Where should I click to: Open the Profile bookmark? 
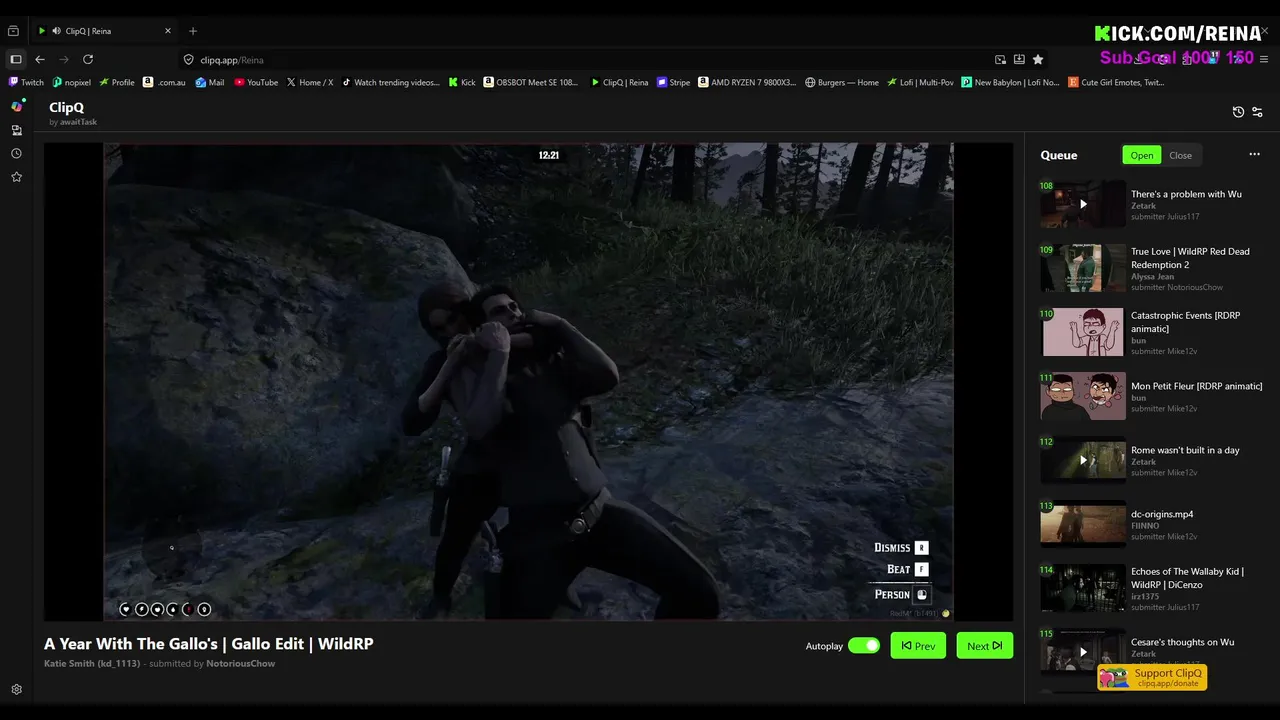(117, 82)
